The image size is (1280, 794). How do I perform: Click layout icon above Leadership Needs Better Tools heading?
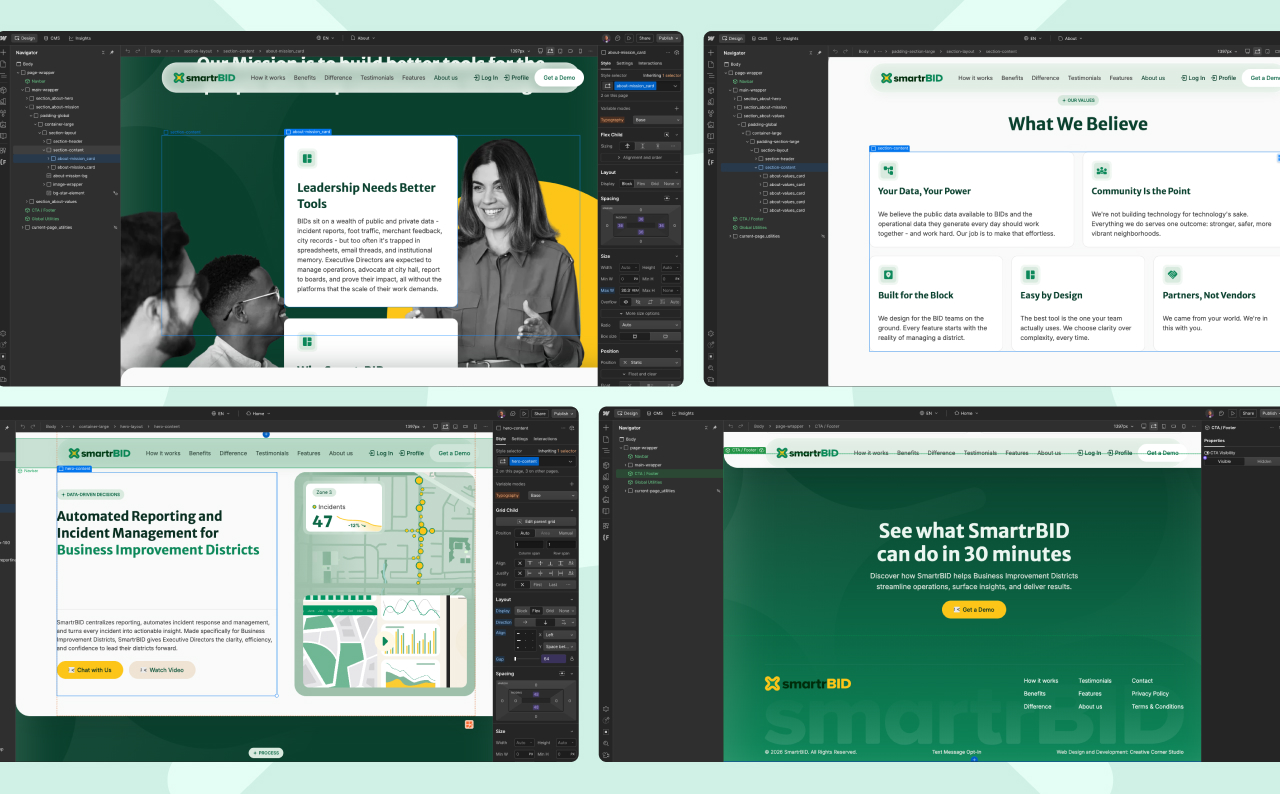(307, 158)
